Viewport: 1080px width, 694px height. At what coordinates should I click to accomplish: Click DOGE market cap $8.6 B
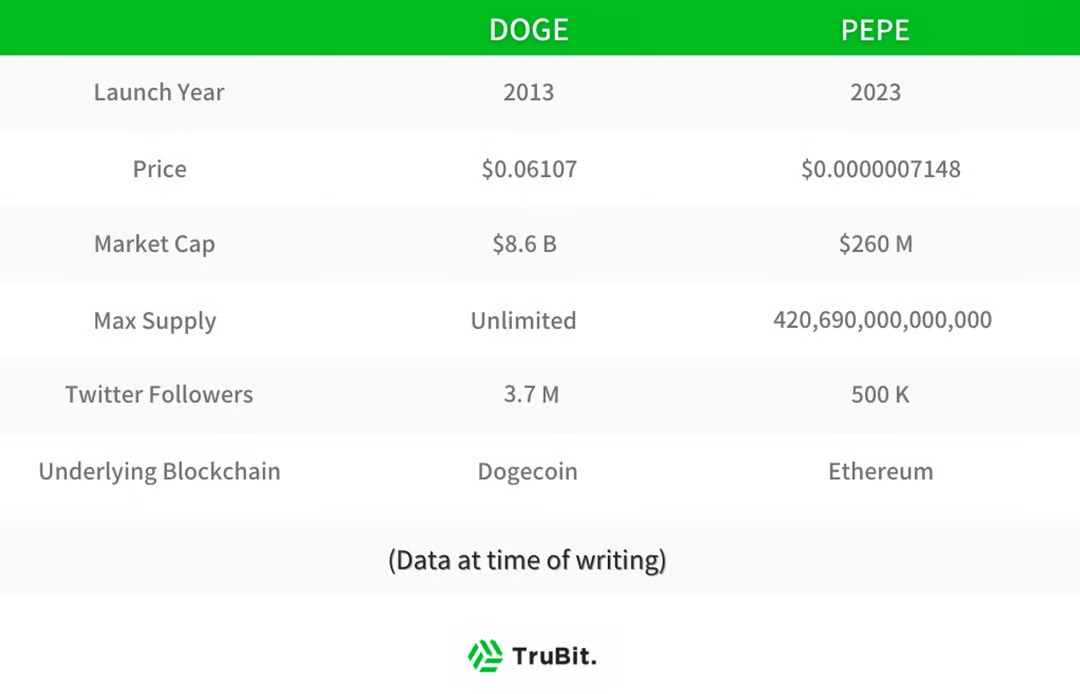pos(524,244)
